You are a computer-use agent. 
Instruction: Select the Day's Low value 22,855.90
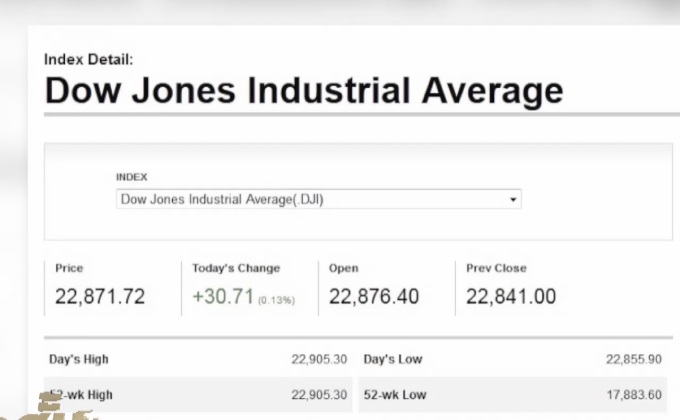click(x=633, y=359)
